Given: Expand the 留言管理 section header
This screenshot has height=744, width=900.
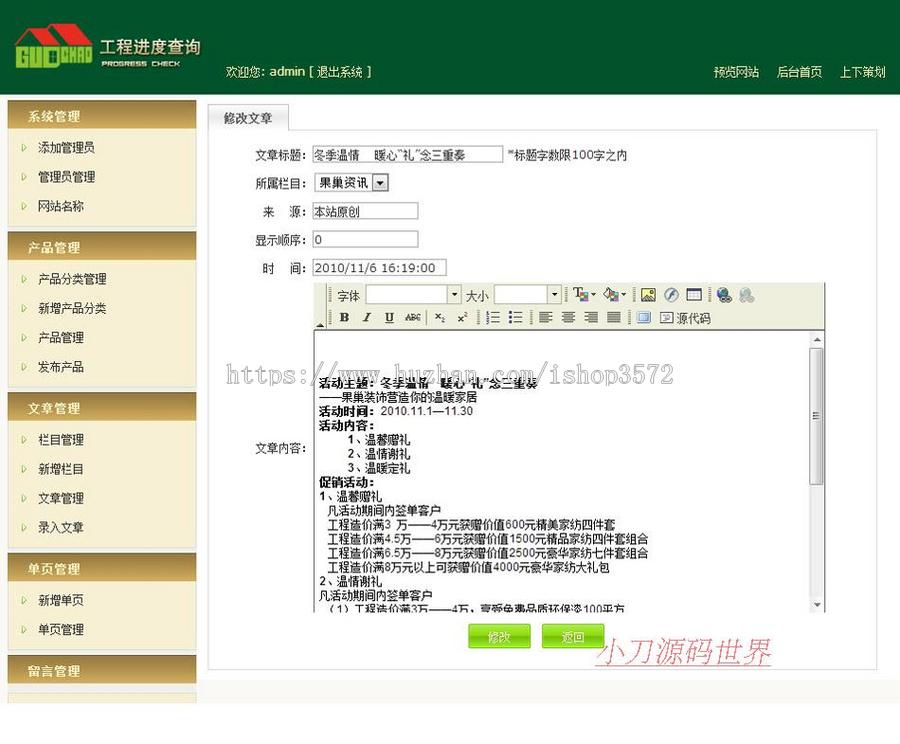Looking at the screenshot, I should coord(102,670).
